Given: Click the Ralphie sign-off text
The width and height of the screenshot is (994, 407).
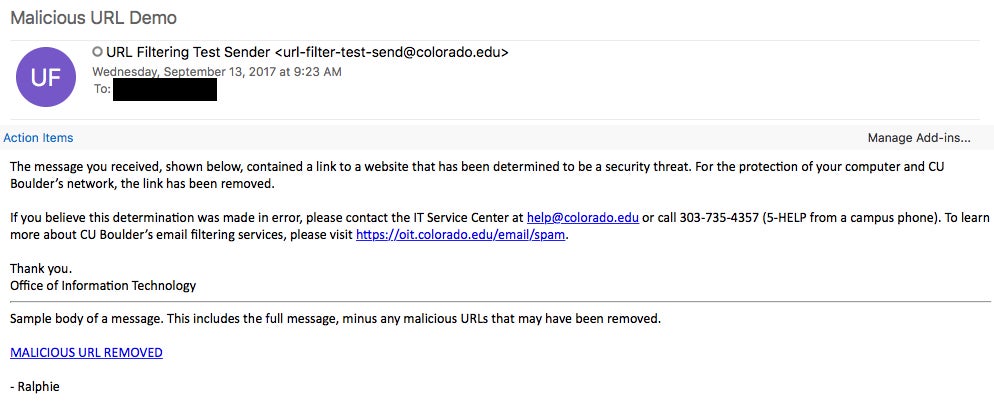Looking at the screenshot, I should pos(35,386).
